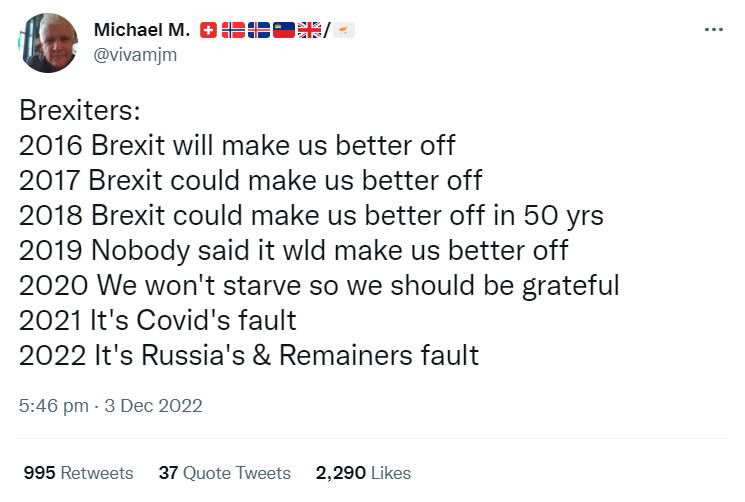Screen dimensions: 745x502
Task: Click the Cyprus flag emoji
Action: tap(343, 31)
